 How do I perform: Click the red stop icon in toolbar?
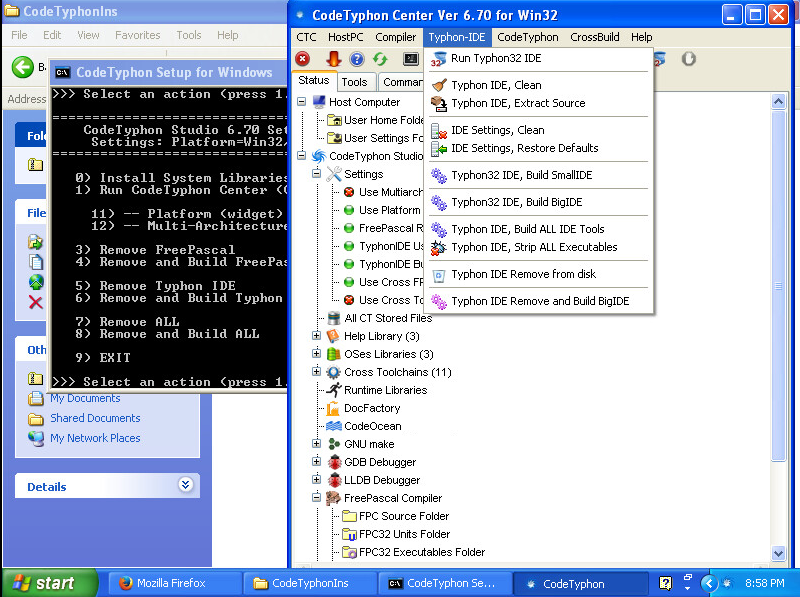coord(303,60)
